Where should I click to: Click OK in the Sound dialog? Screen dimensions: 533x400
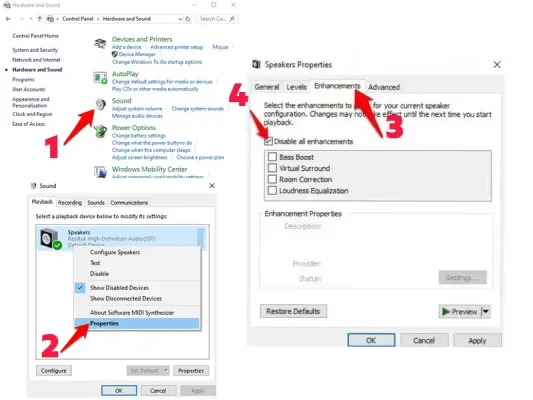tap(119, 390)
